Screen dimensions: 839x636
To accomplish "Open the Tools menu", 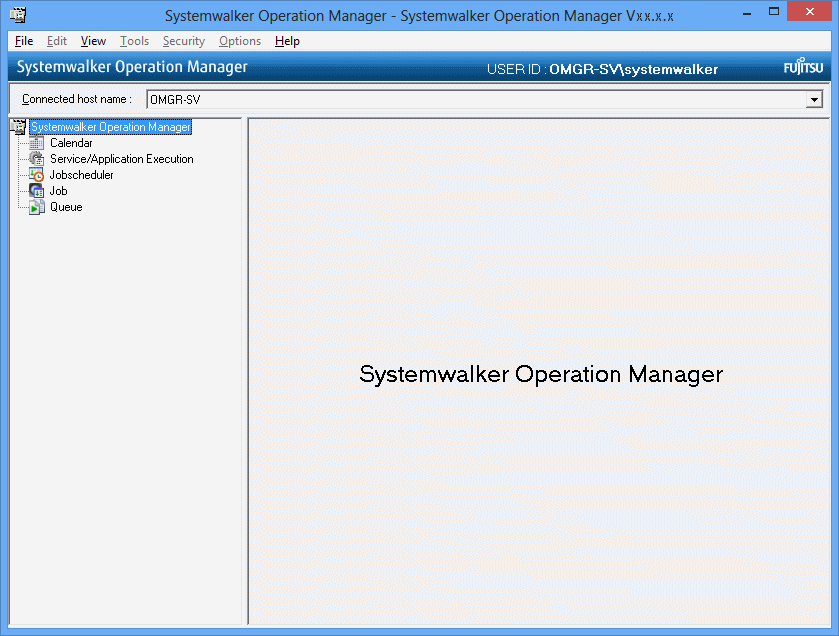I will pyautogui.click(x=134, y=41).
